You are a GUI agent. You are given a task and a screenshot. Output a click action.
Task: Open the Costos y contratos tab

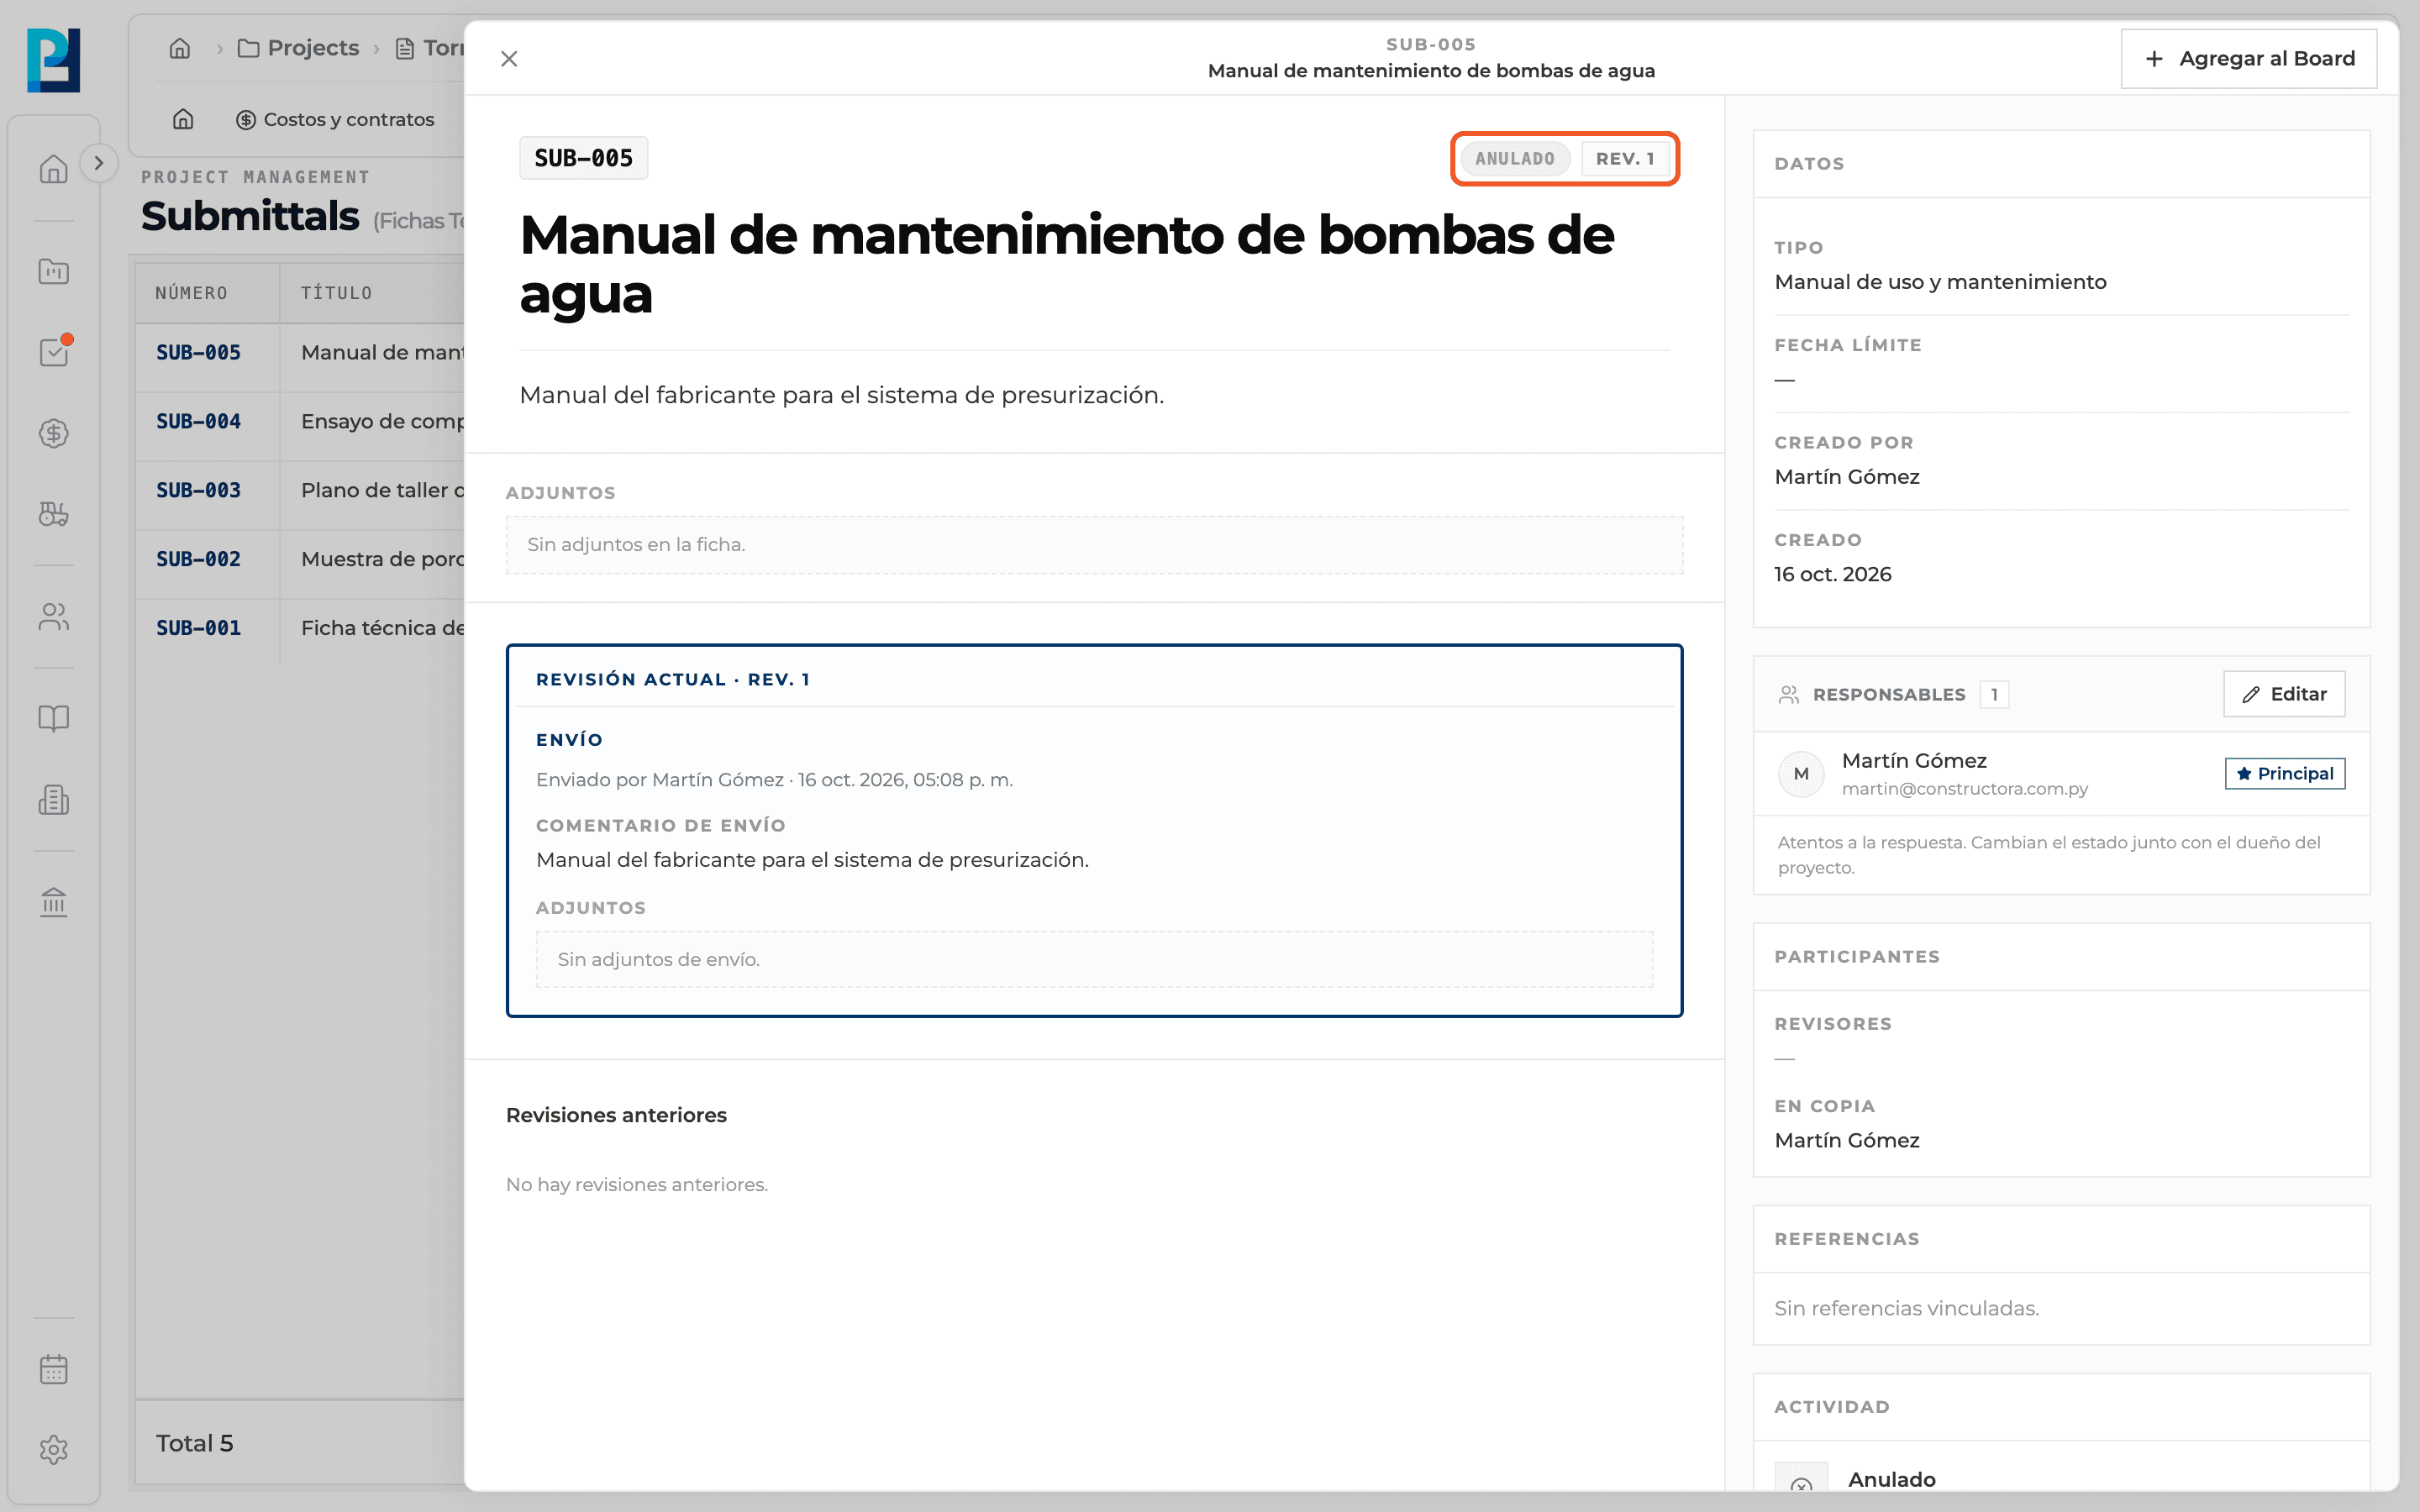(335, 119)
